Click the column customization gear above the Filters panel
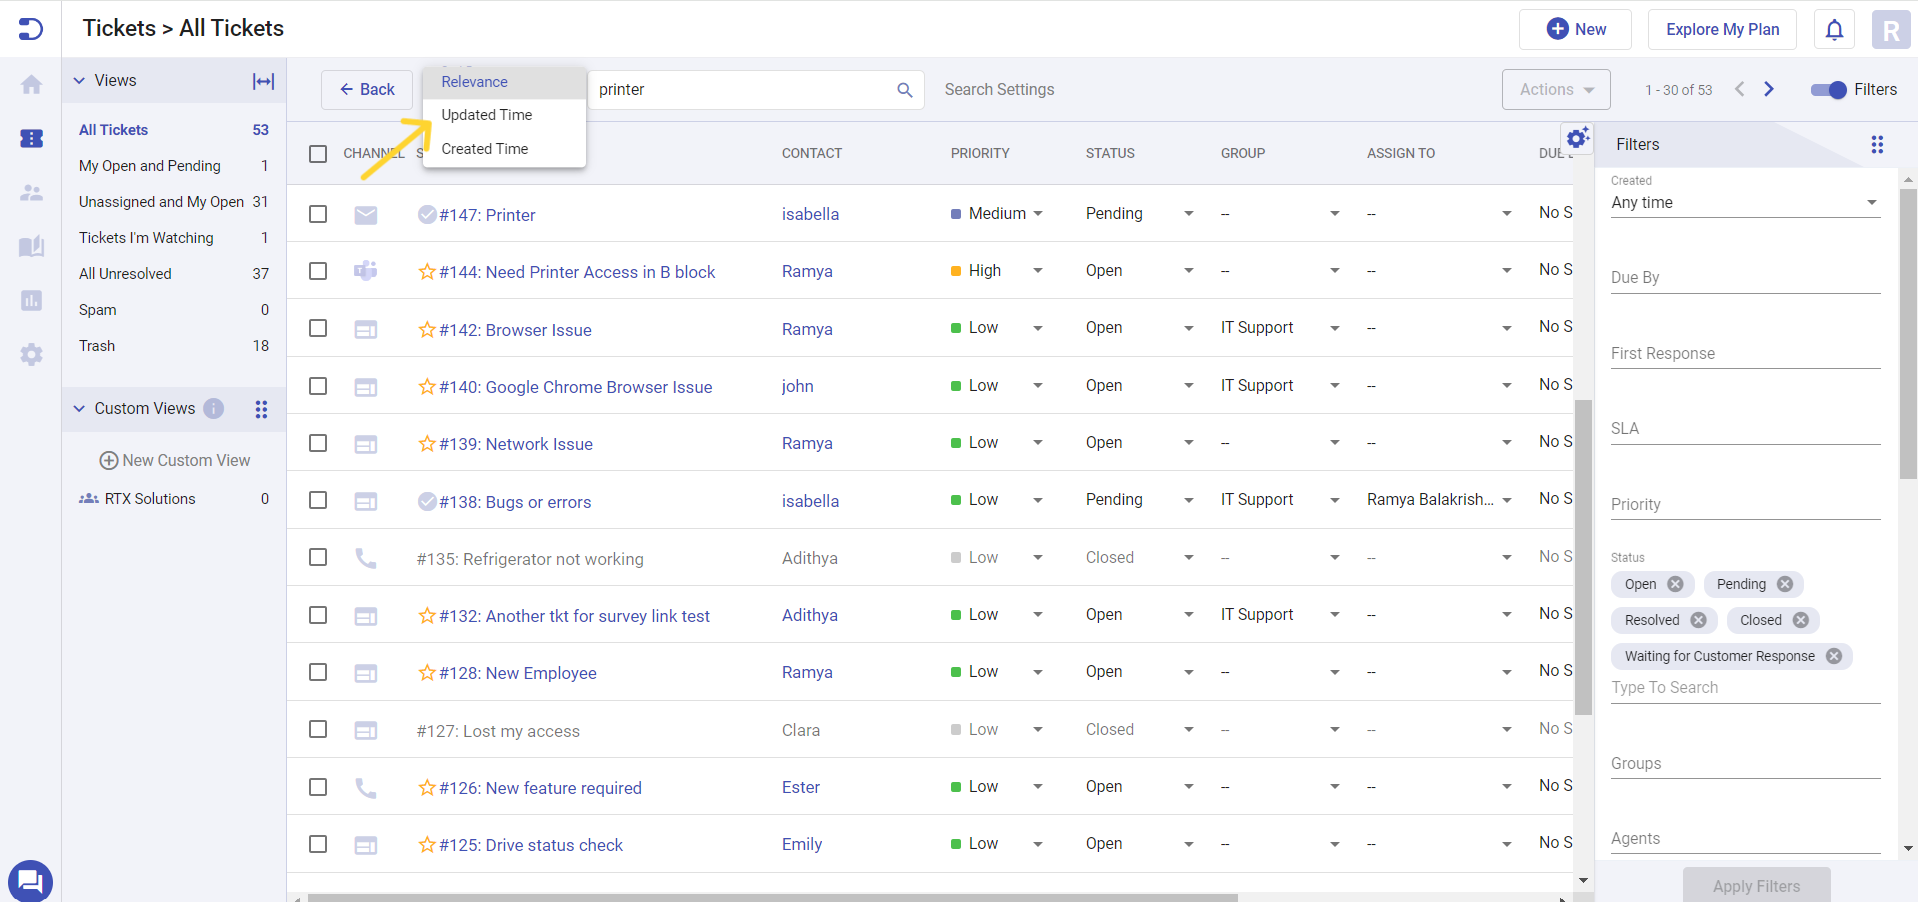The image size is (1918, 902). click(1578, 138)
